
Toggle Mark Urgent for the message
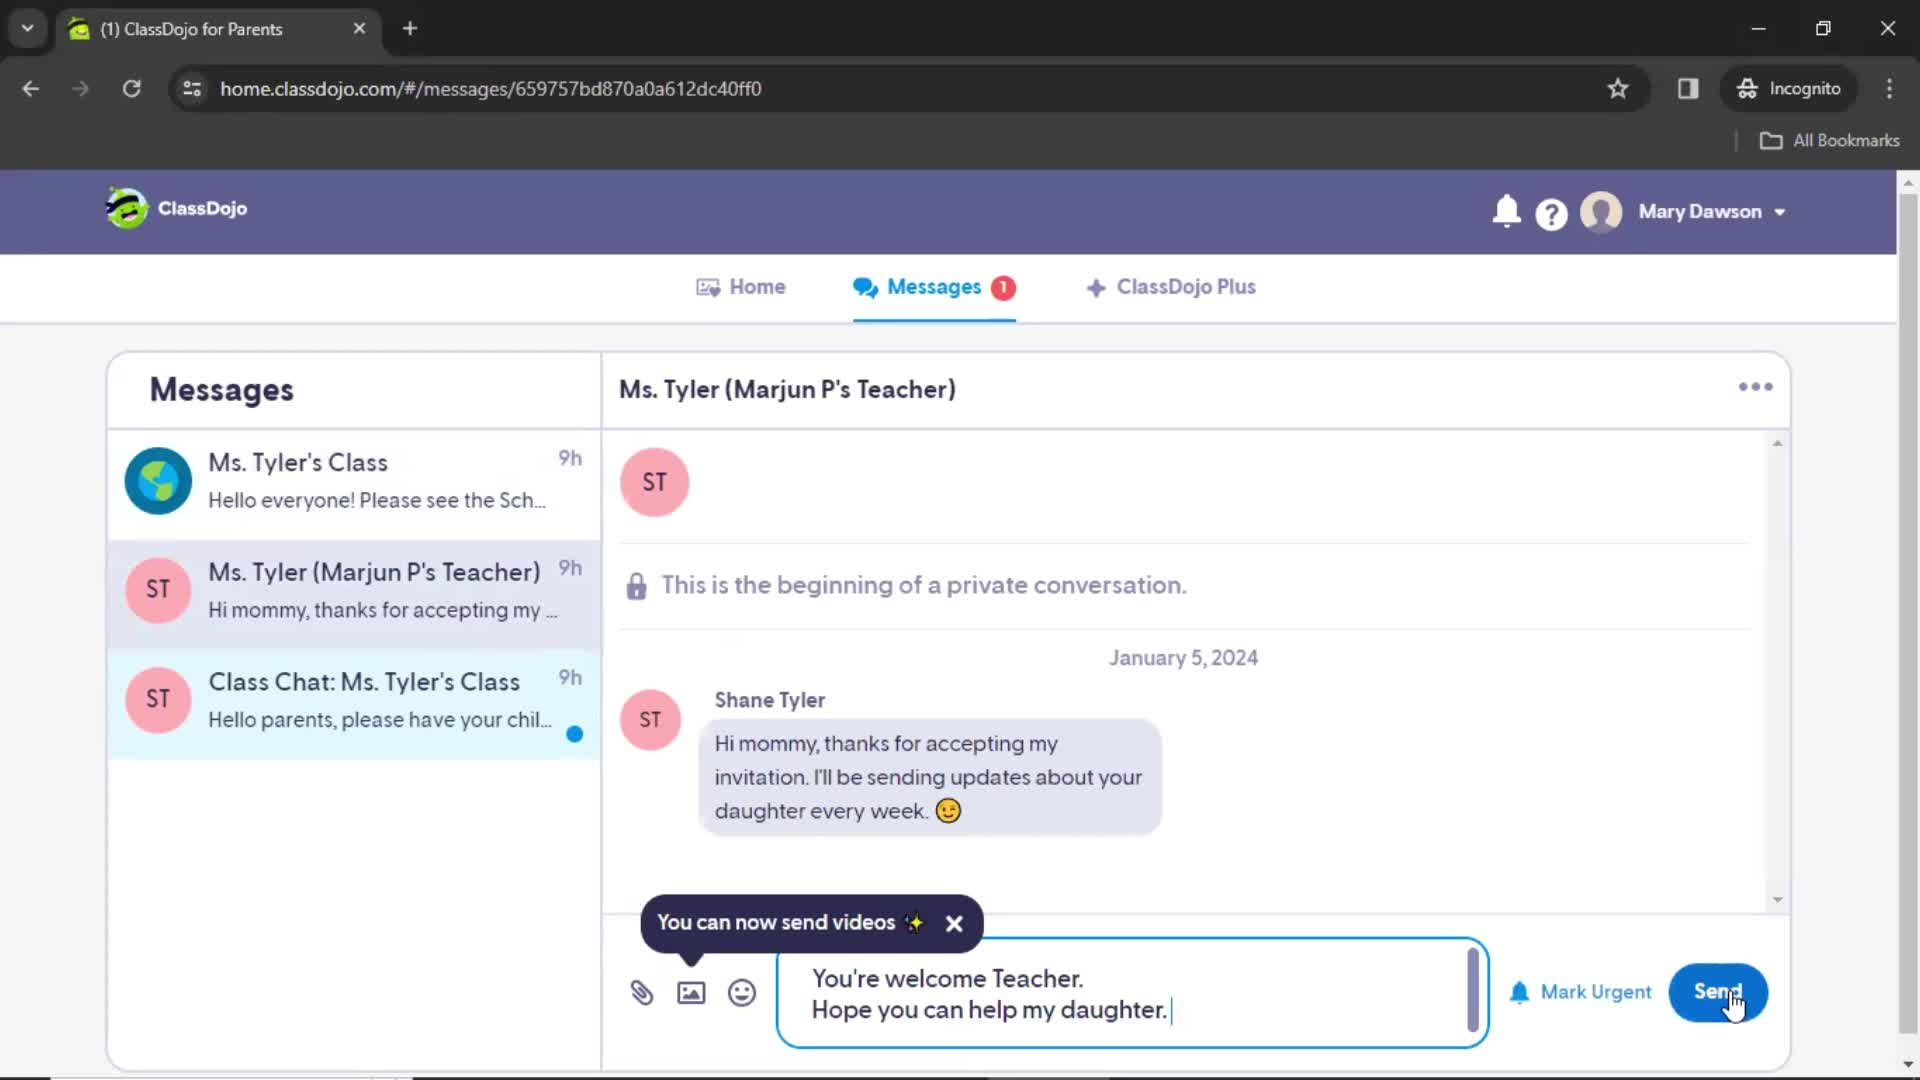click(1580, 993)
